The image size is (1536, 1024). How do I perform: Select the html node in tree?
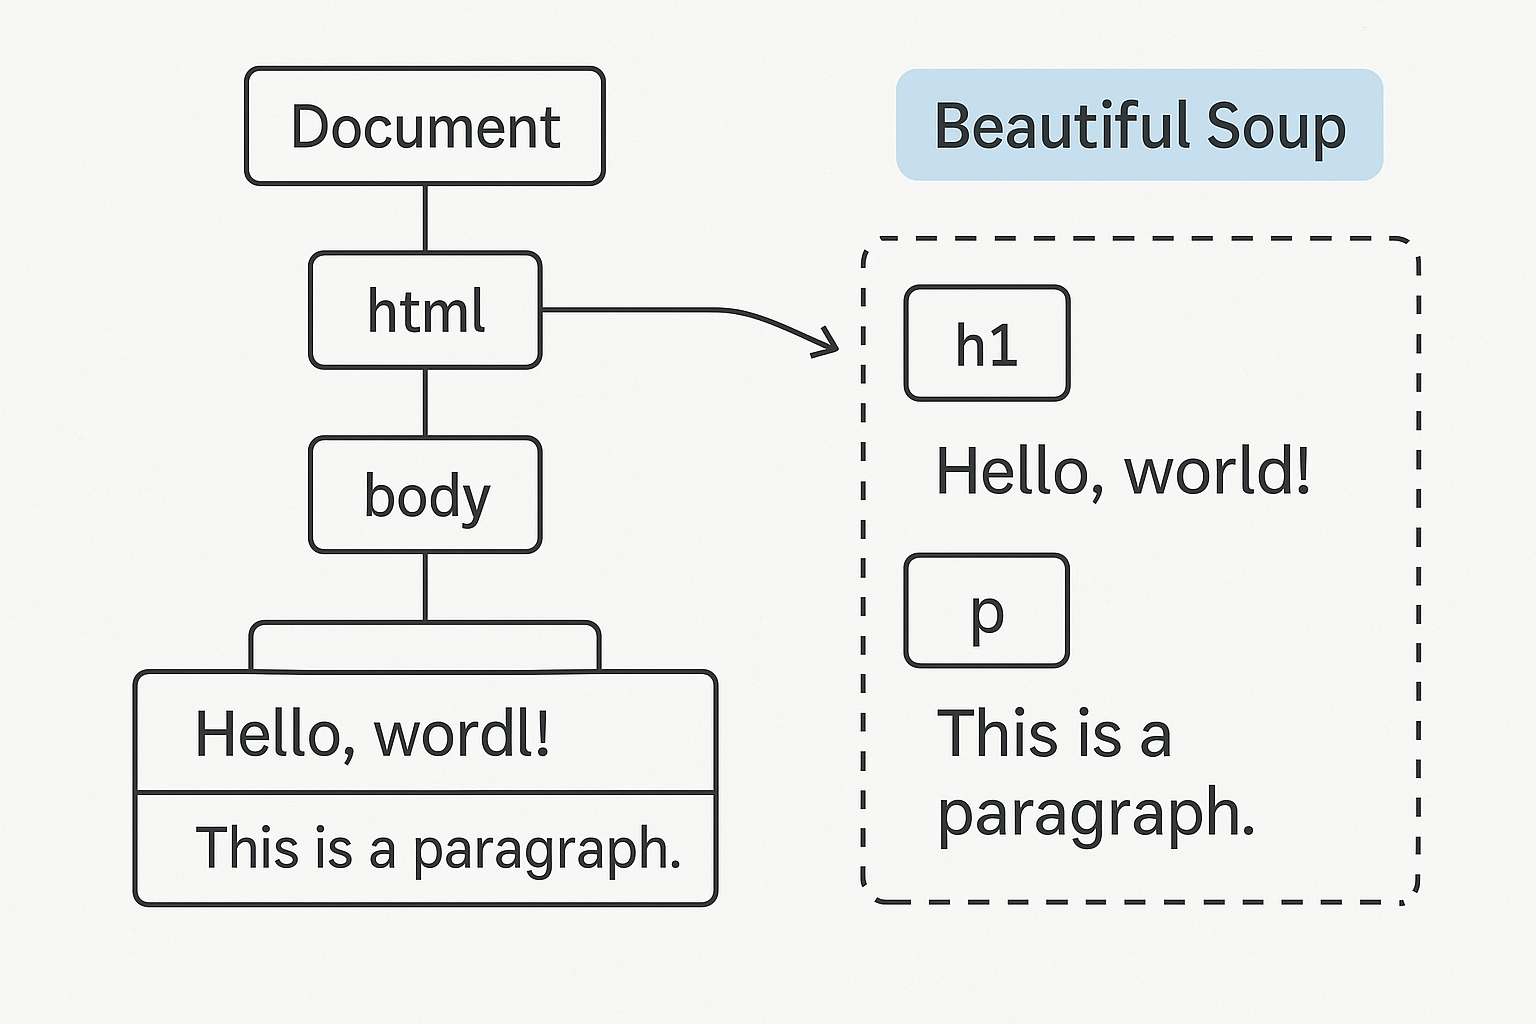click(x=425, y=310)
